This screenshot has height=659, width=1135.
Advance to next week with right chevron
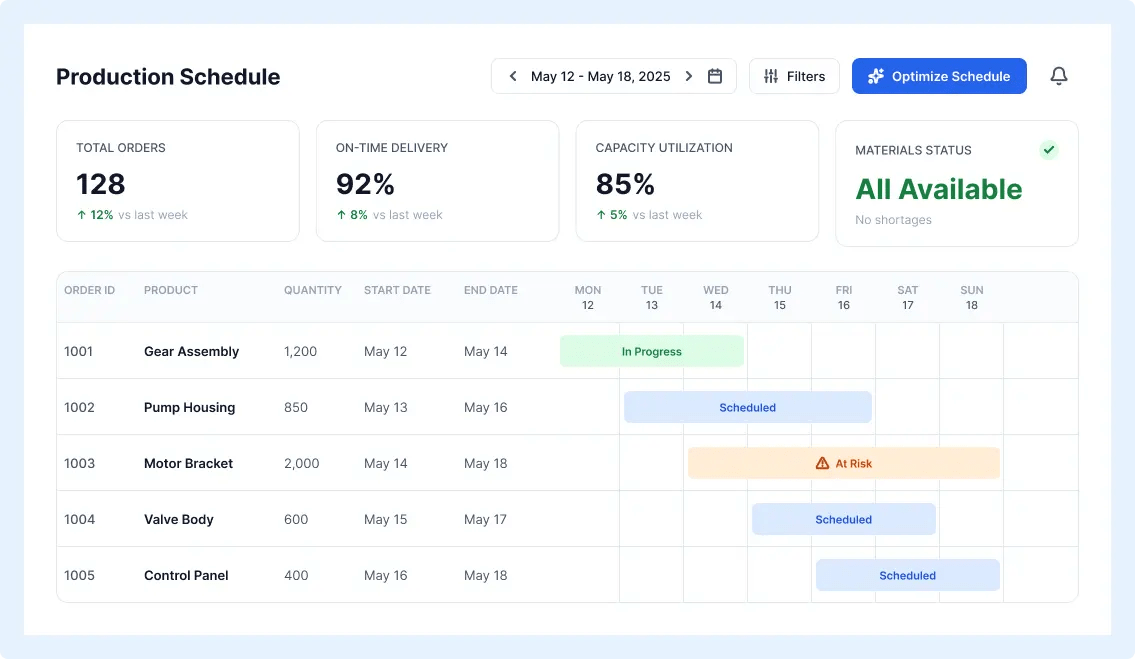click(x=688, y=76)
